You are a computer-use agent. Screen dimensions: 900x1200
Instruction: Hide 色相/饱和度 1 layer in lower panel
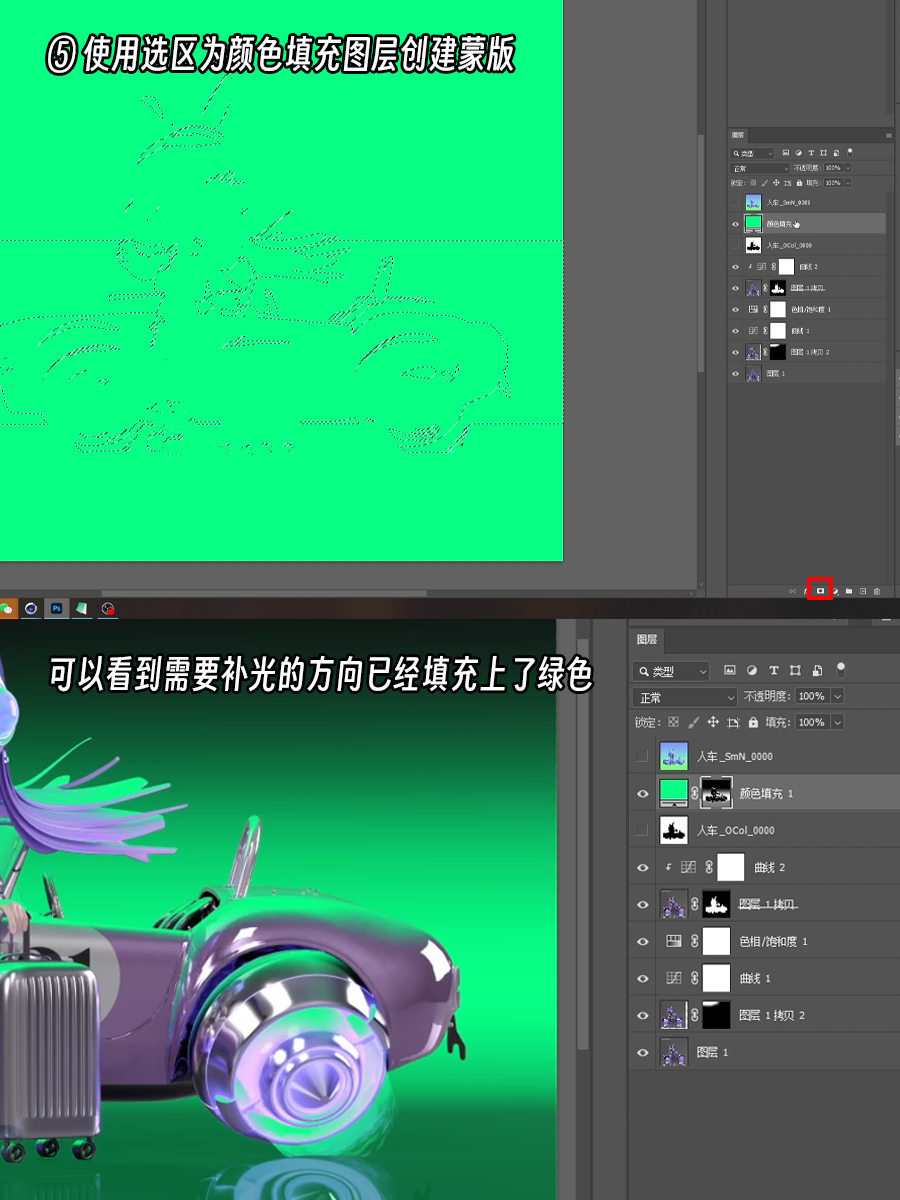click(x=643, y=941)
